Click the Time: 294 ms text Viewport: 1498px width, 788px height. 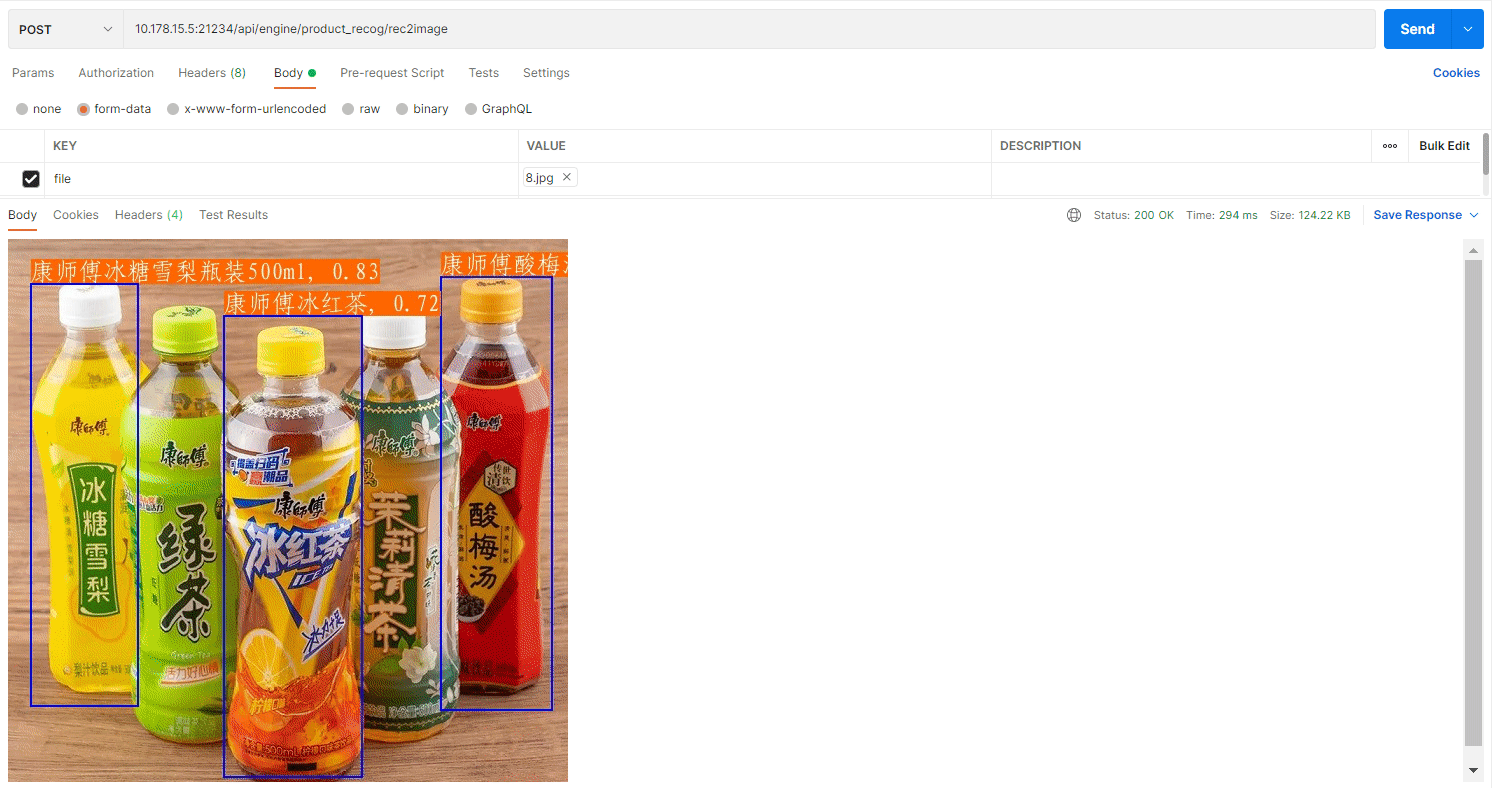pos(1222,215)
